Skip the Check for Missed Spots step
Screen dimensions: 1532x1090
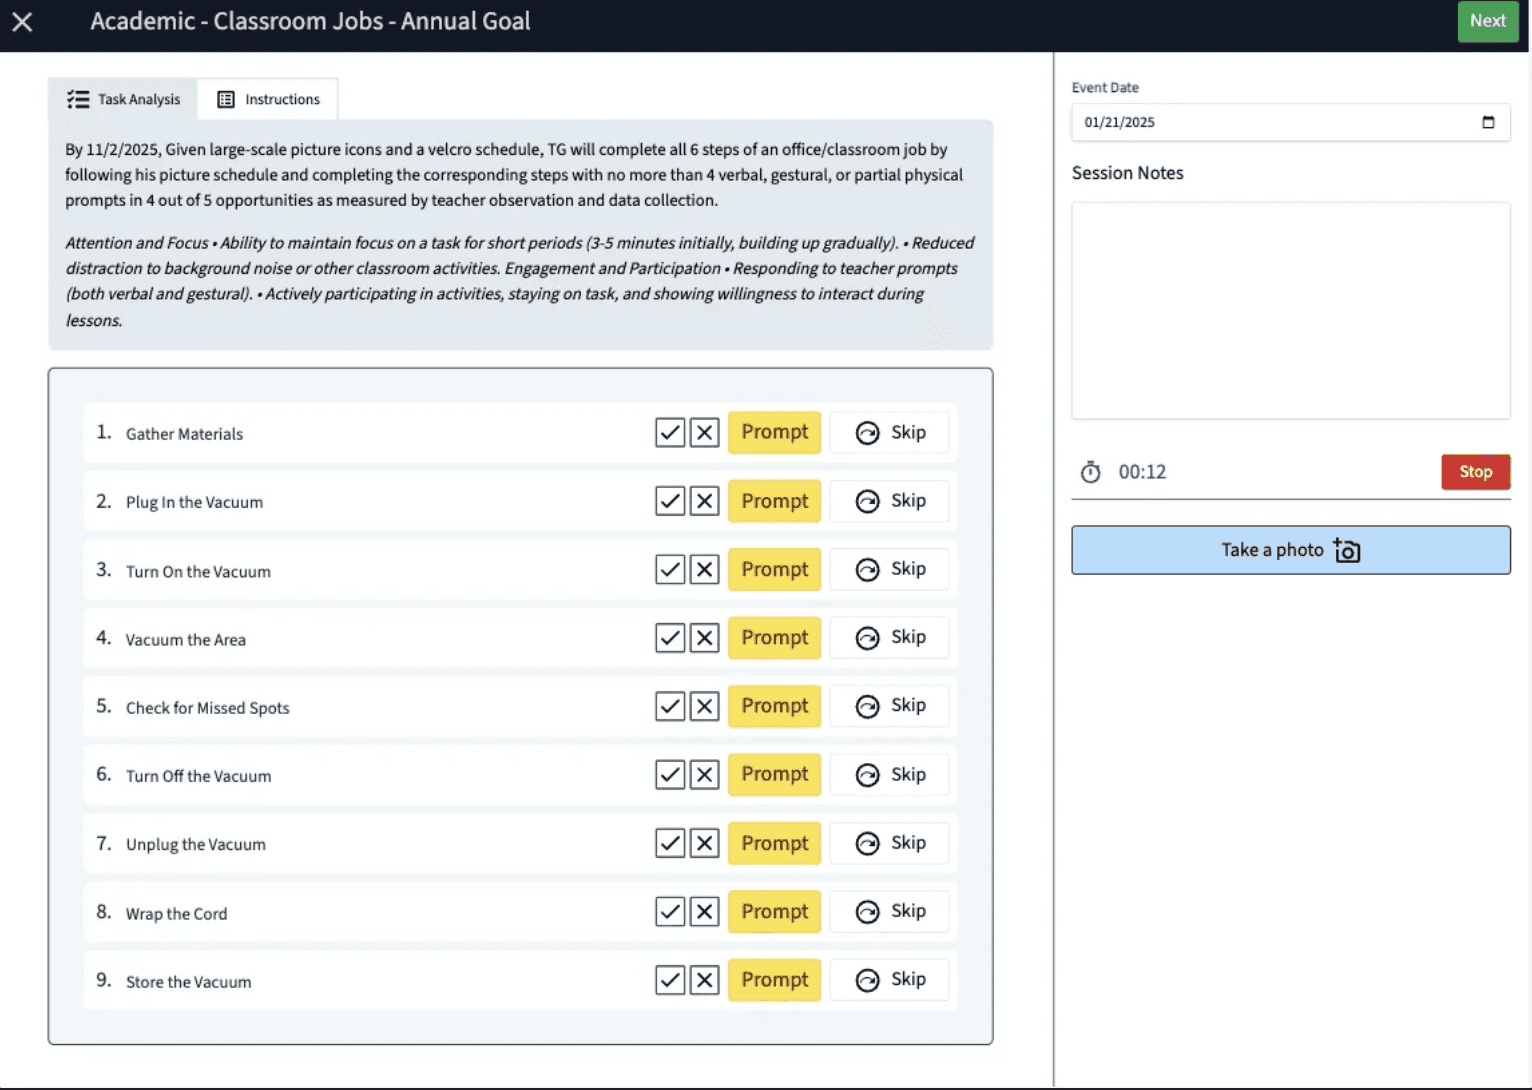point(889,706)
